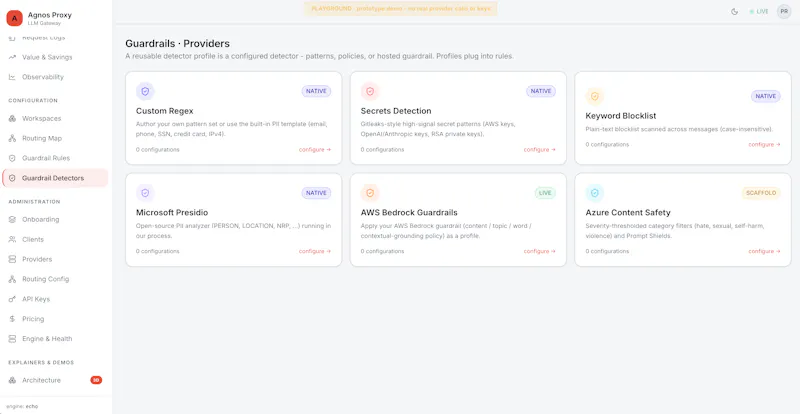Click the Secrets Detection shield icon

click(370, 91)
